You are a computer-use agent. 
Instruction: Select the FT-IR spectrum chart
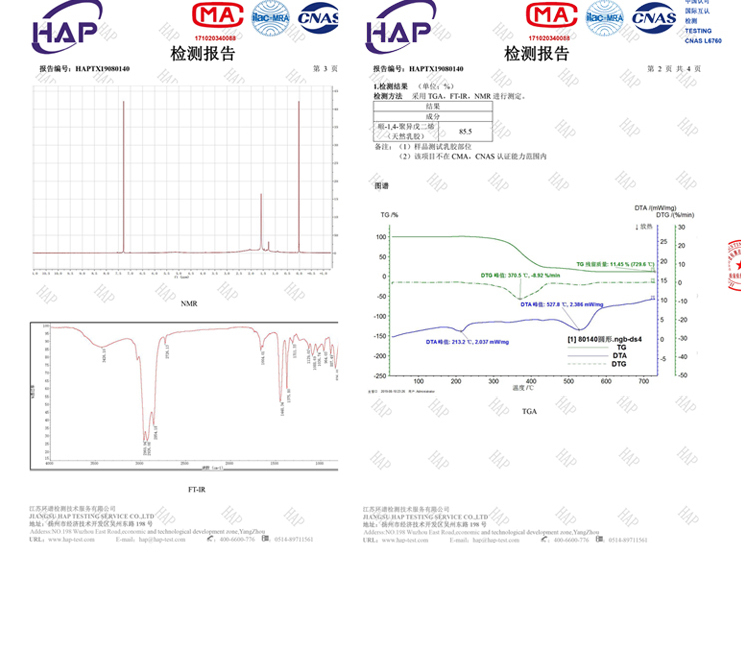[x=185, y=396]
